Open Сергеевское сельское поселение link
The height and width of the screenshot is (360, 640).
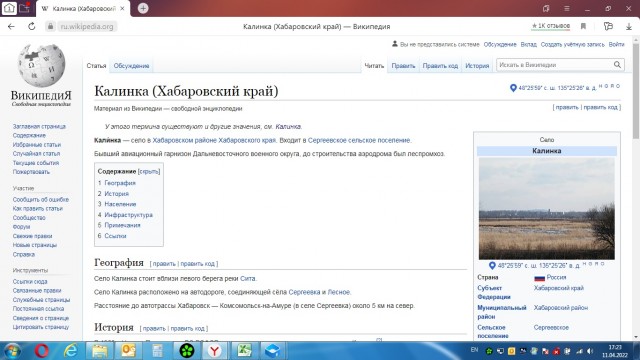coord(359,140)
